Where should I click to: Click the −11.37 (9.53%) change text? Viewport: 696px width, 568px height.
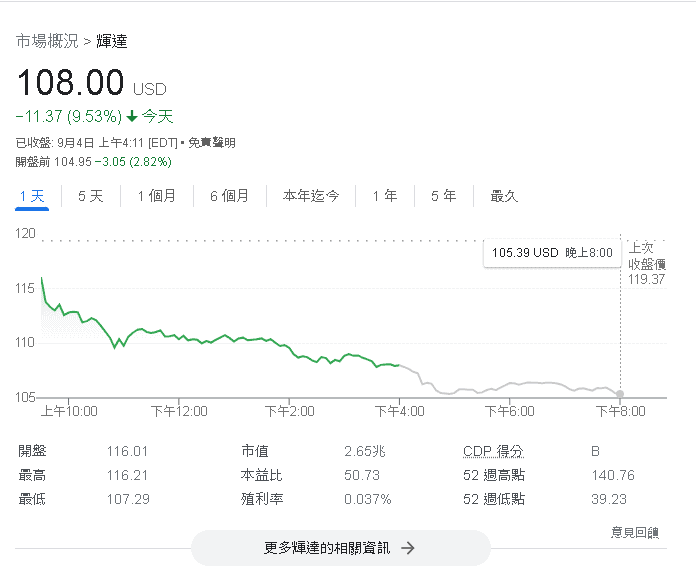point(69,117)
